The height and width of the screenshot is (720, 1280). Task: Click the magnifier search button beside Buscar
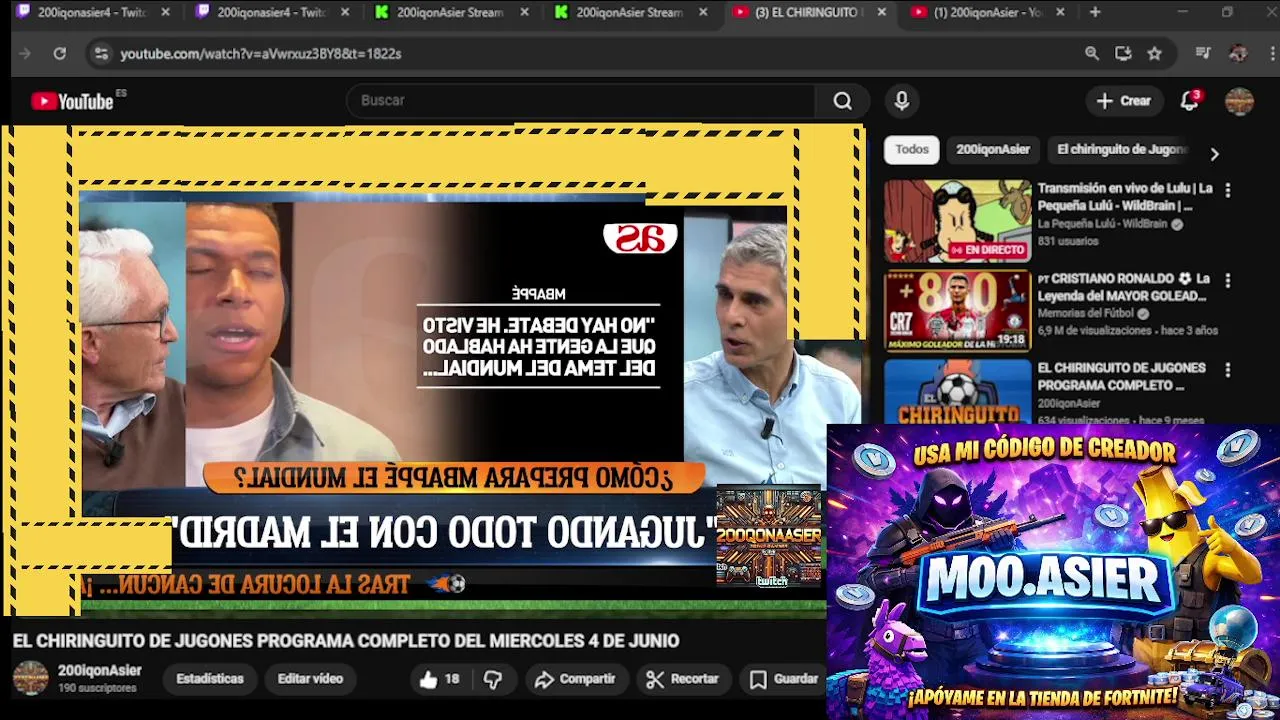pyautogui.click(x=843, y=101)
